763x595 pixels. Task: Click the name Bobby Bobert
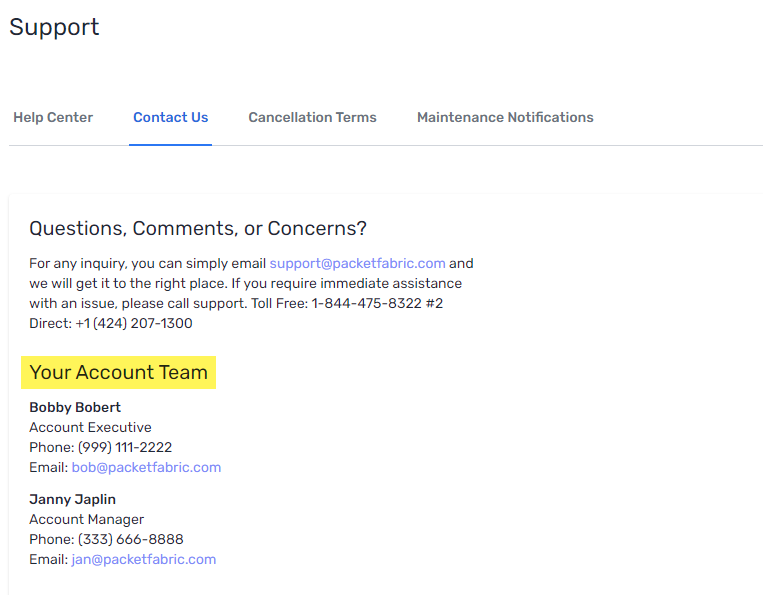[75, 407]
